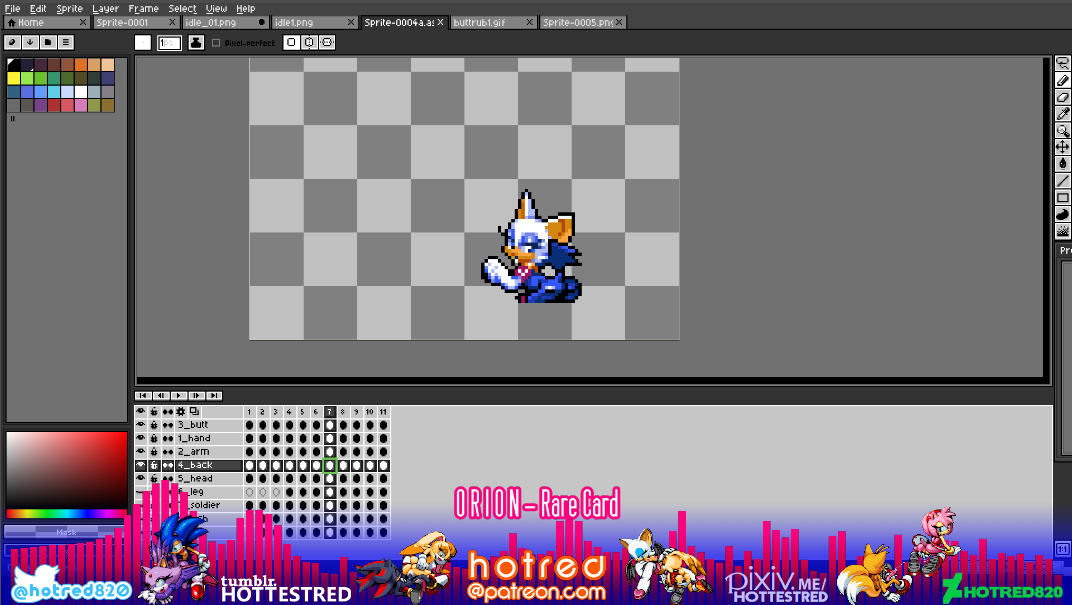The image size is (1072, 605).
Task: Open timeline settings gear
Action: pos(180,412)
